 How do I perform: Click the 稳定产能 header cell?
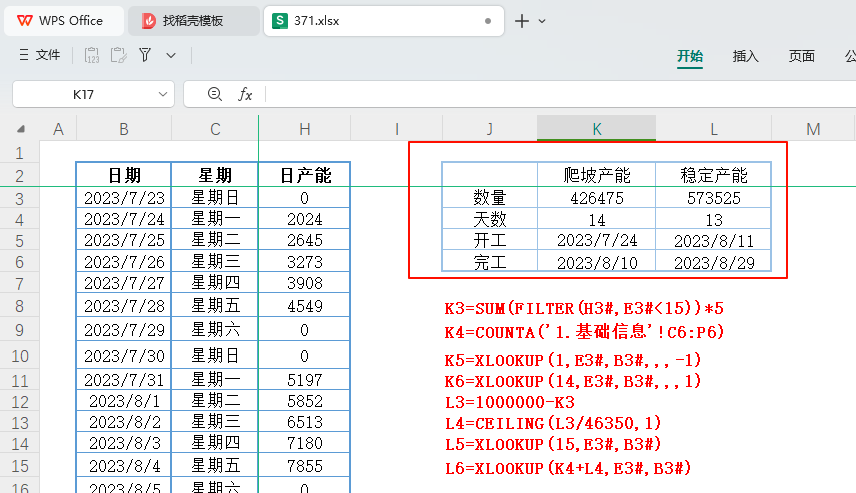tap(714, 175)
